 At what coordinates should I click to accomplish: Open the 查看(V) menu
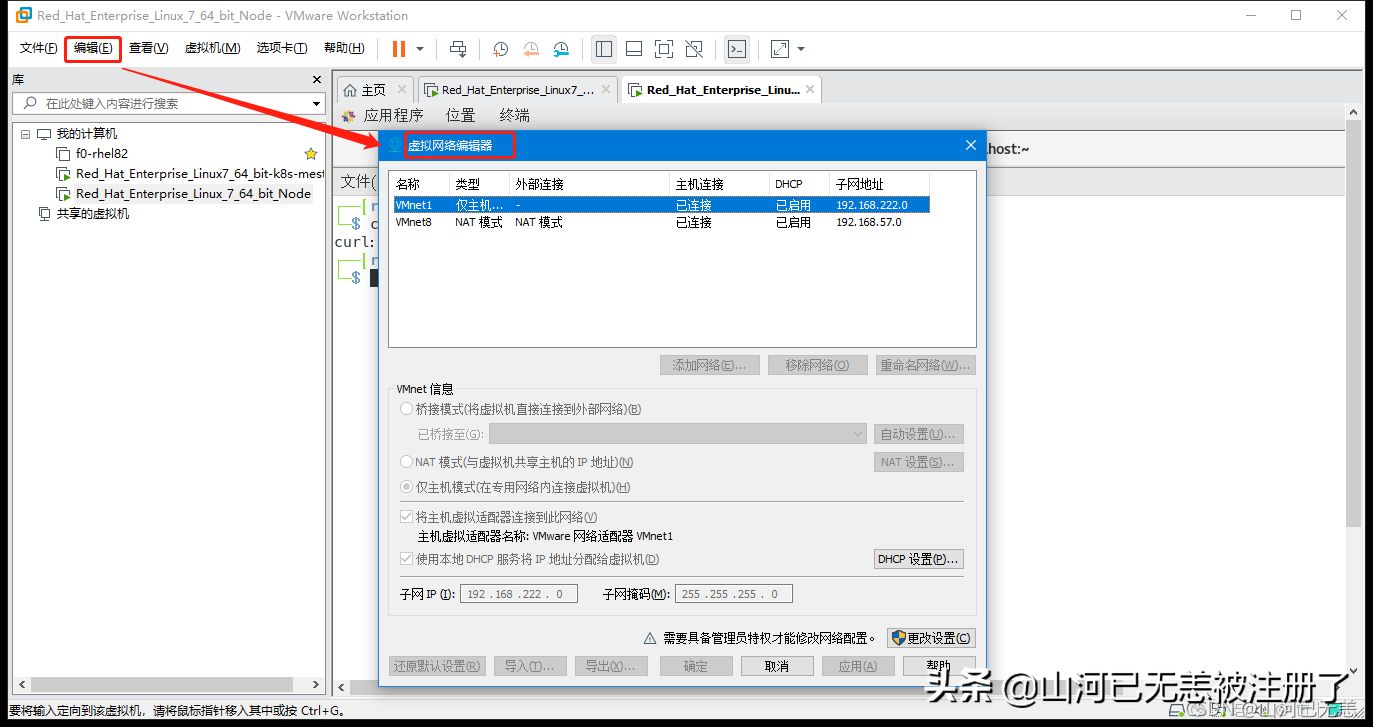tap(148, 48)
